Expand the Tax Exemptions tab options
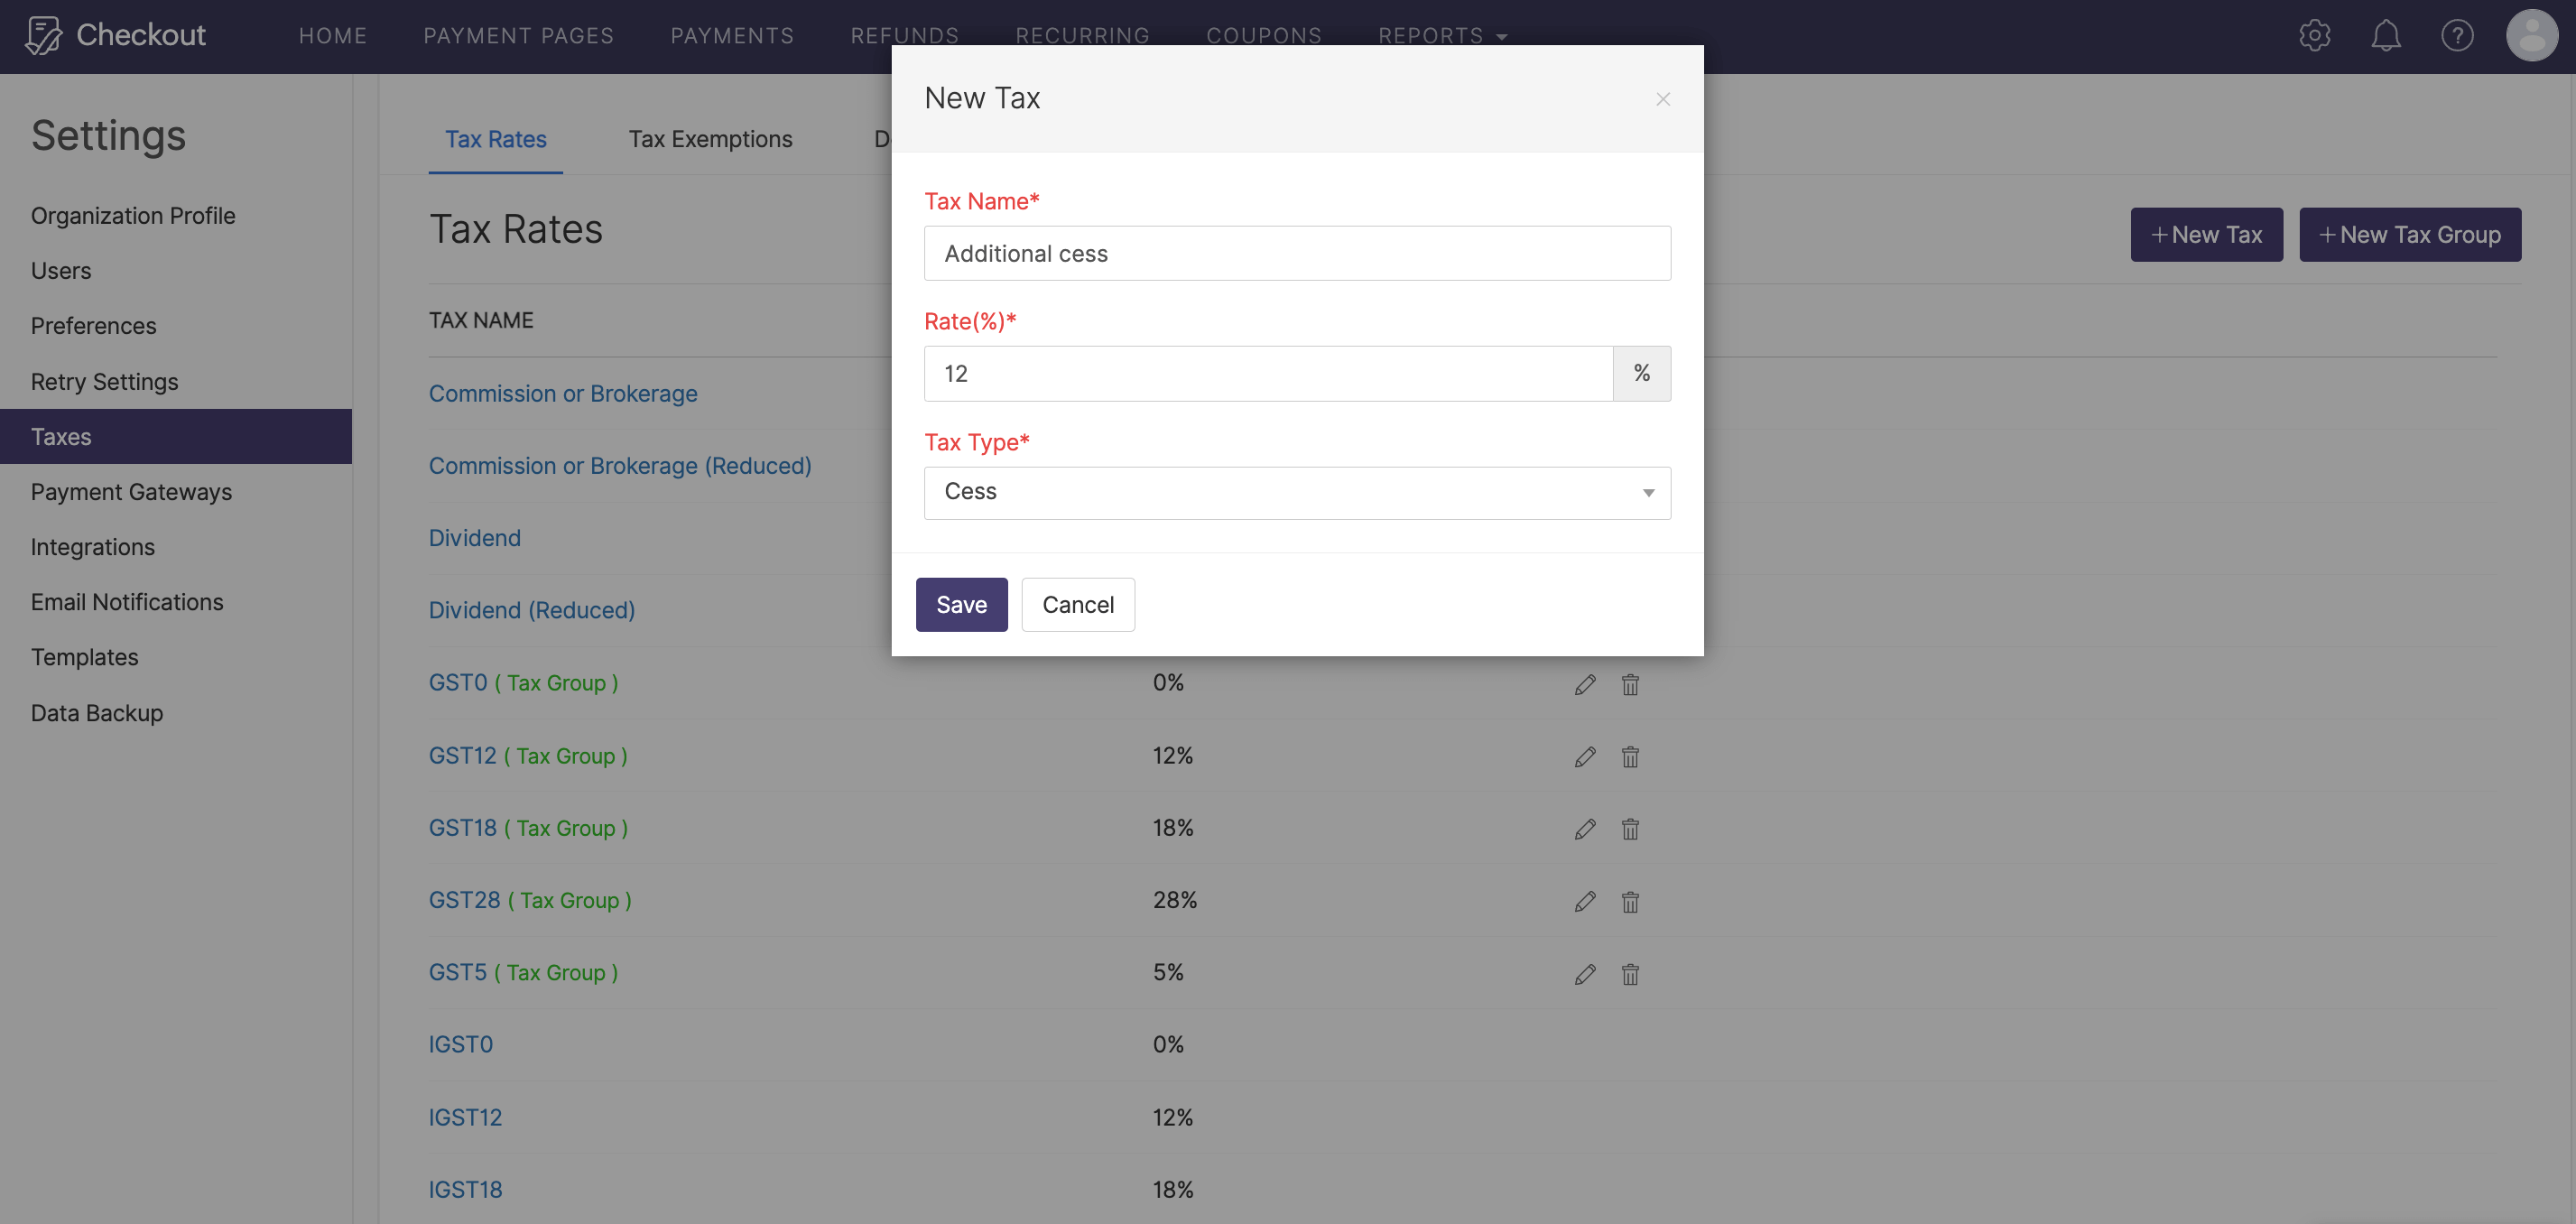2576x1224 pixels. [709, 138]
